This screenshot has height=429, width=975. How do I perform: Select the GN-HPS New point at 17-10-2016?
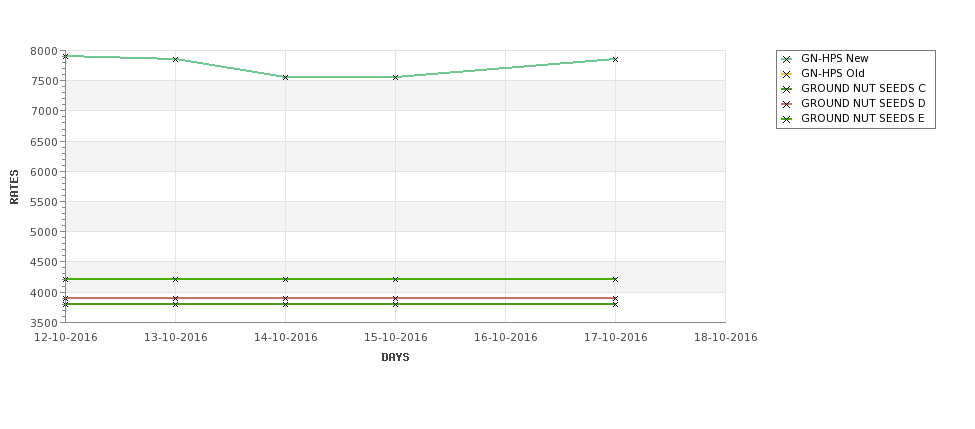point(616,59)
